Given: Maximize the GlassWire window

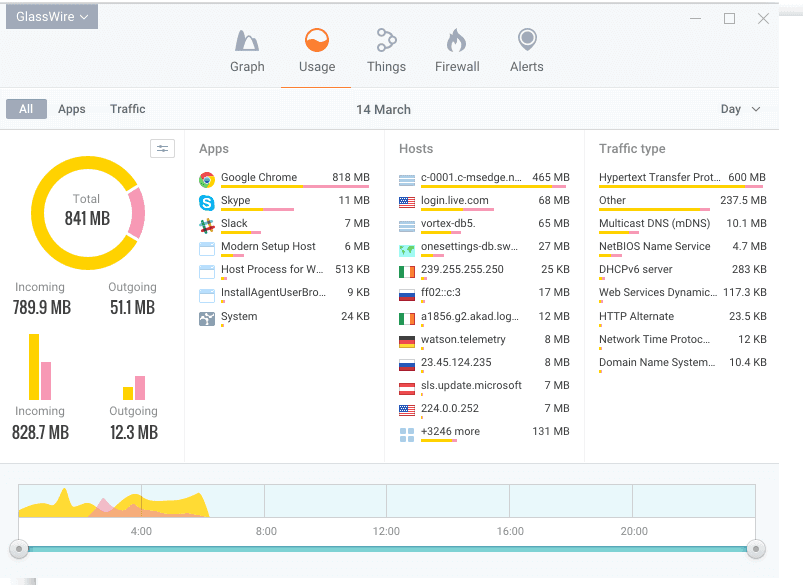Looking at the screenshot, I should [729, 19].
